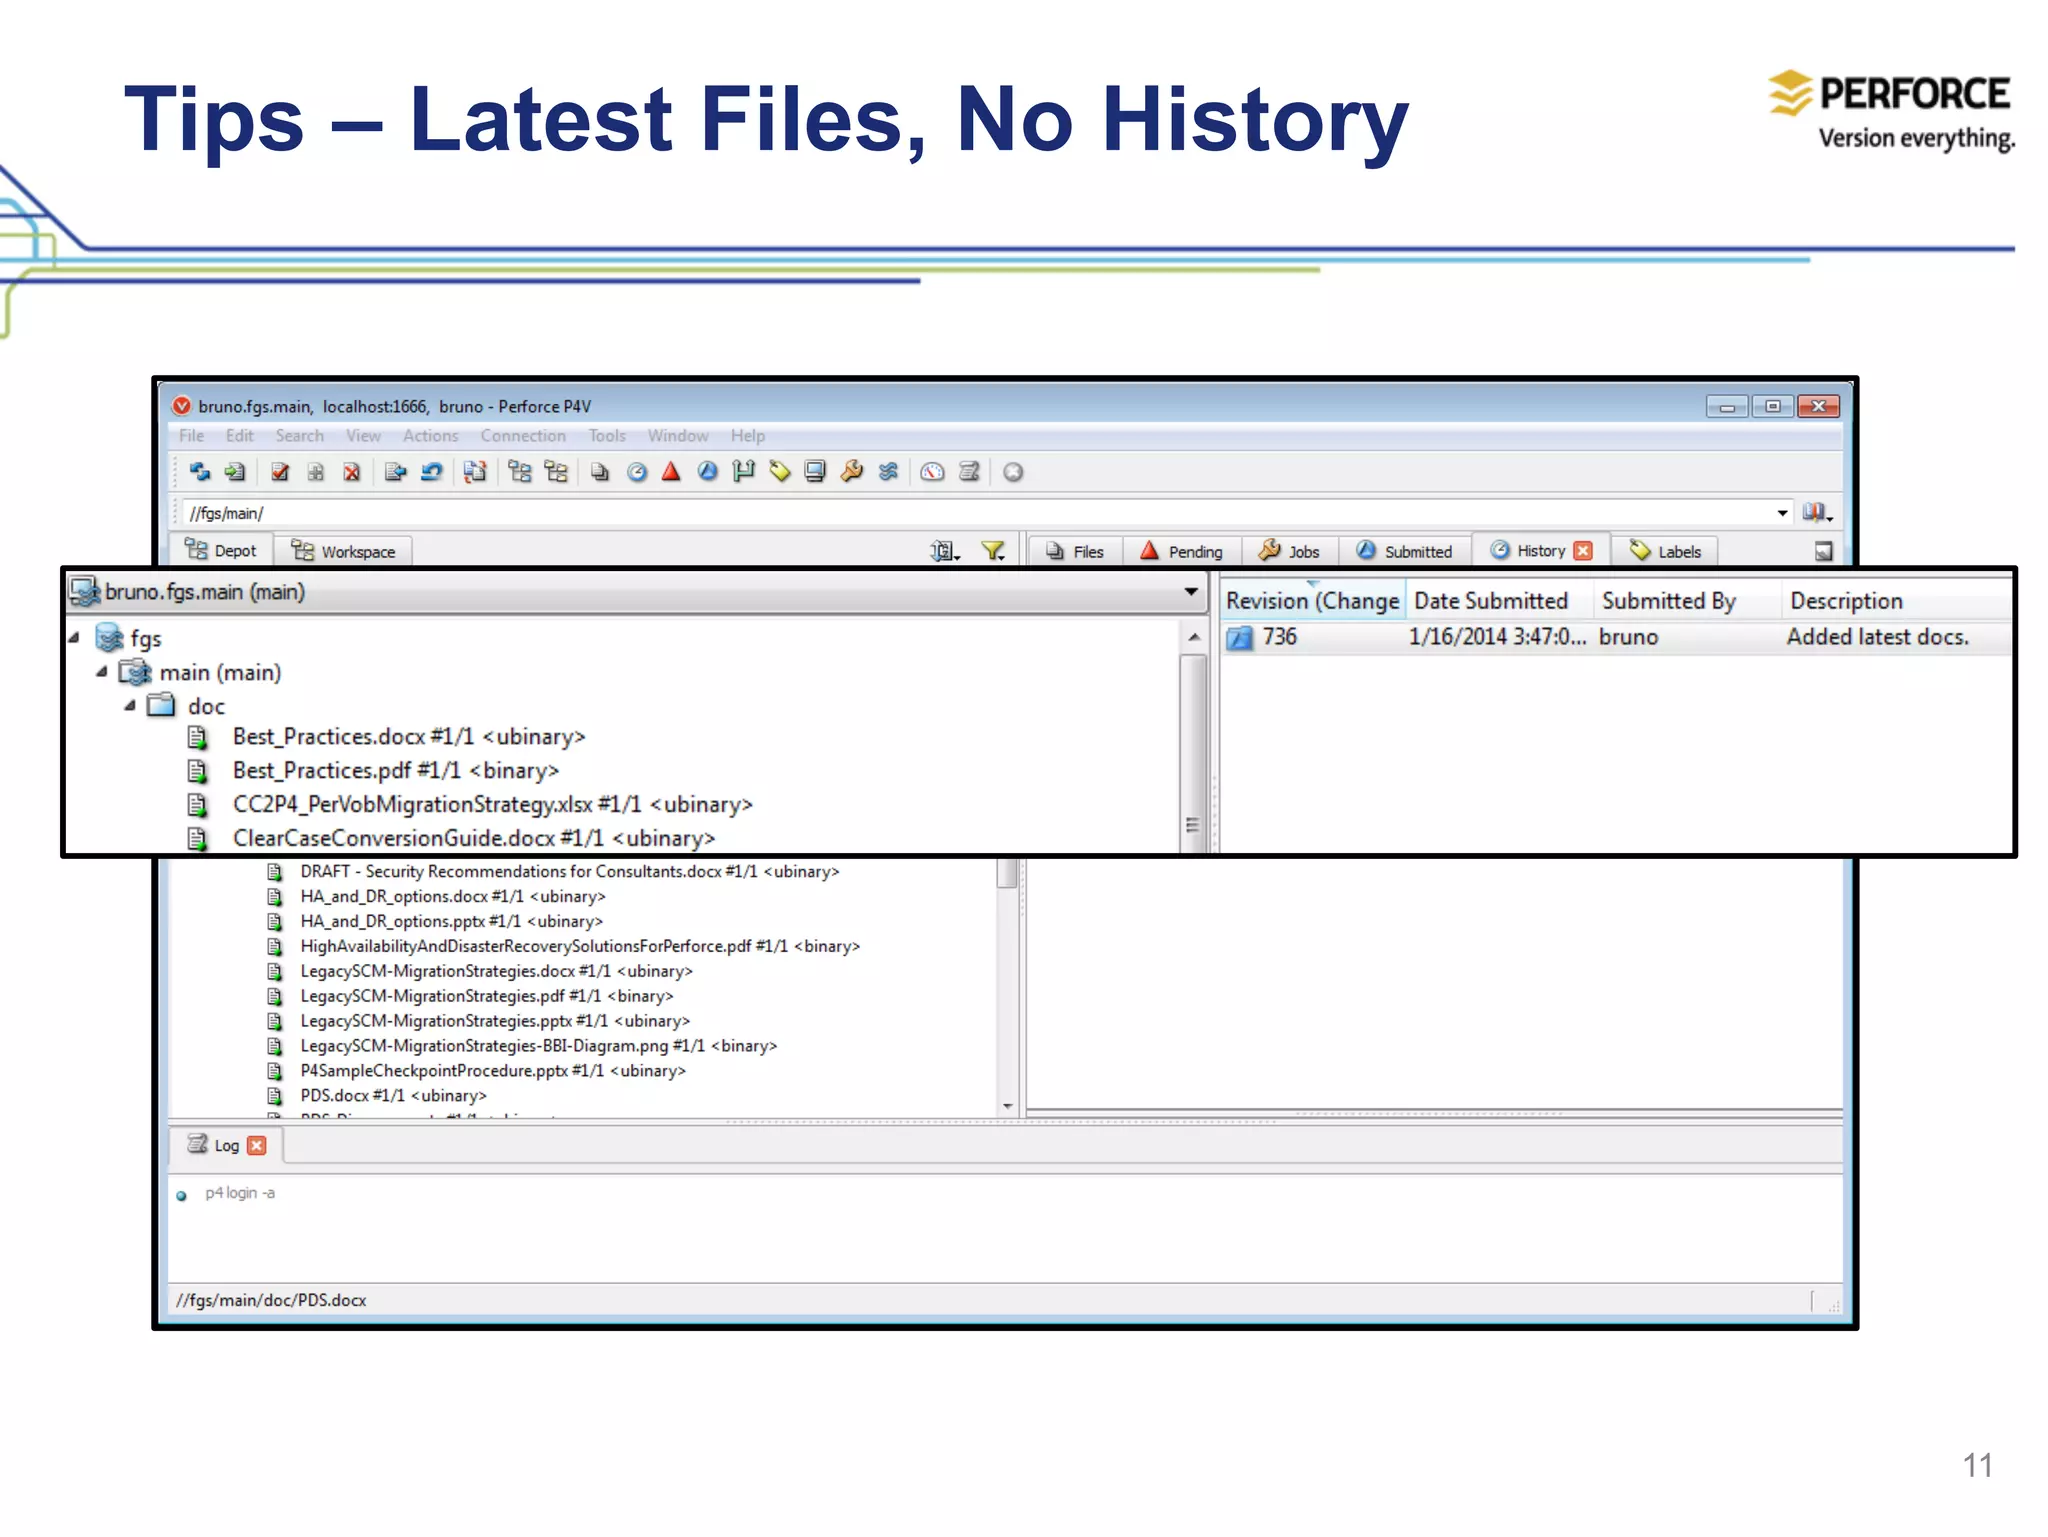Select Best_Practices.docx in the tree
Viewport: 2048px width, 1537px height.
409,737
